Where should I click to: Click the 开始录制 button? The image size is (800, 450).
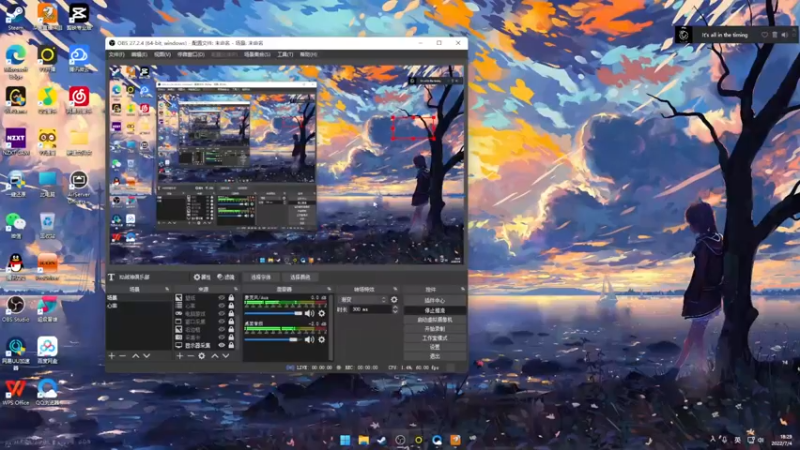tap(435, 329)
